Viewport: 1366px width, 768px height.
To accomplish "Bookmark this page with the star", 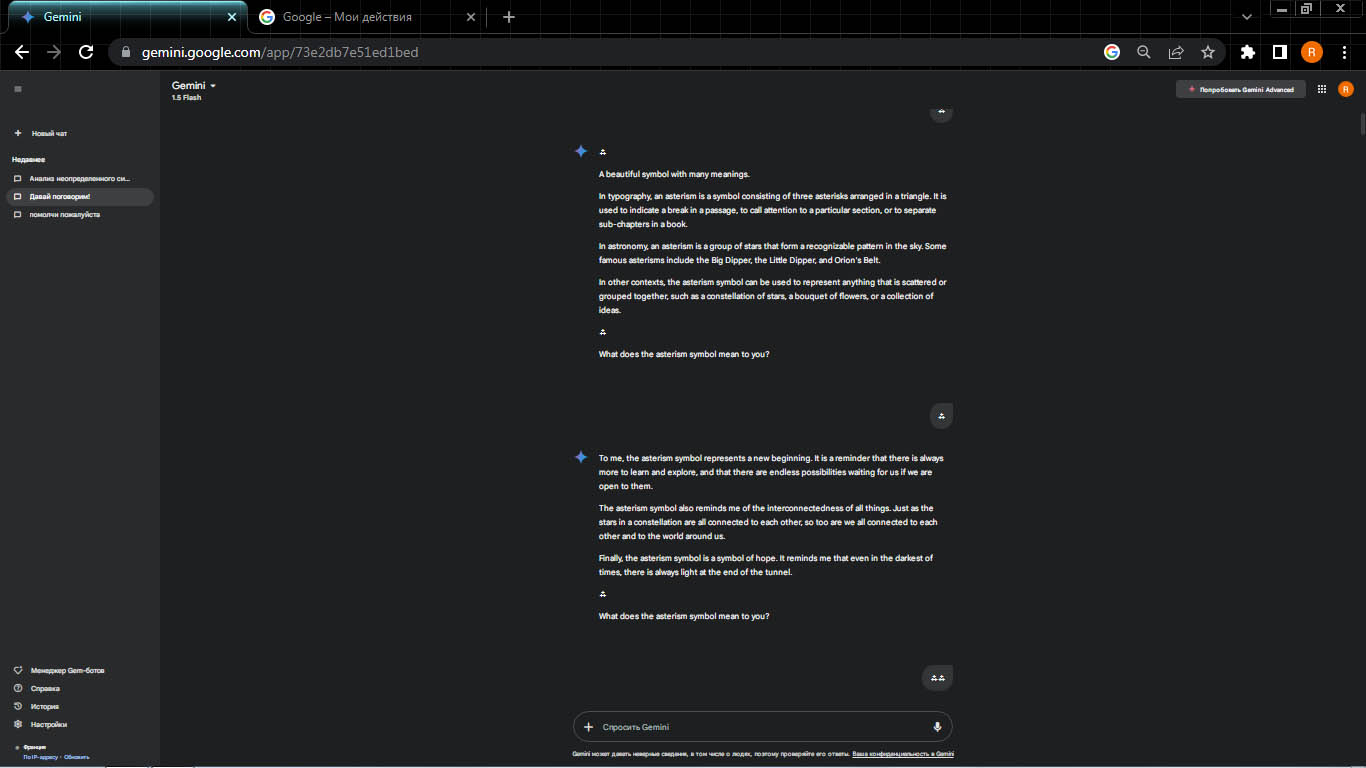I will tap(1208, 52).
